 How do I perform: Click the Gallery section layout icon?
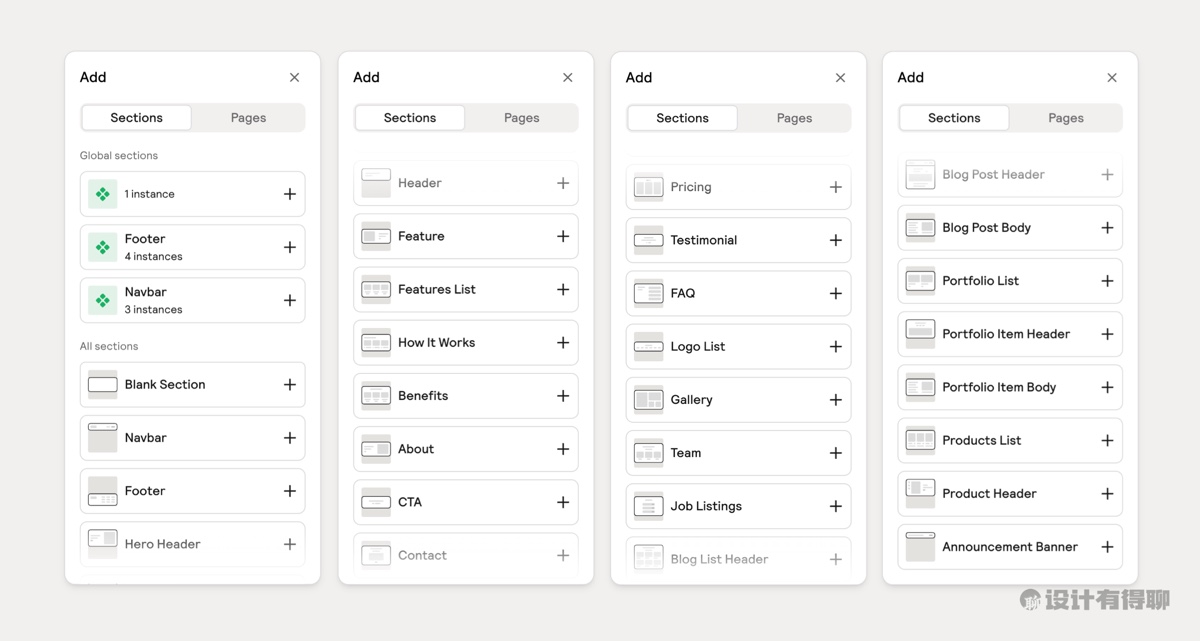pos(648,400)
